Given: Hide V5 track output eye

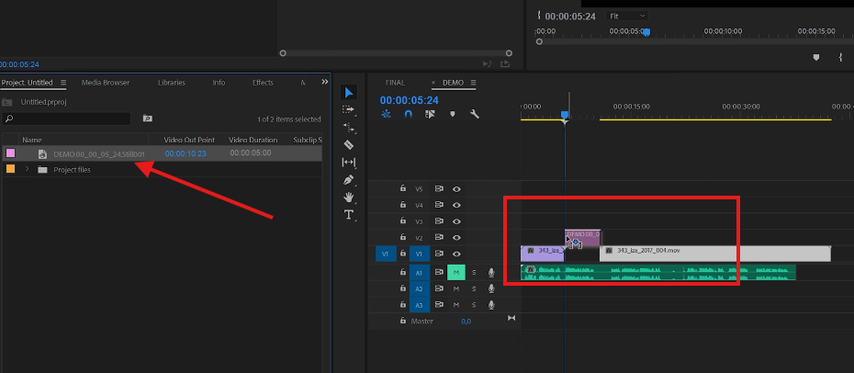Looking at the screenshot, I should click(457, 189).
